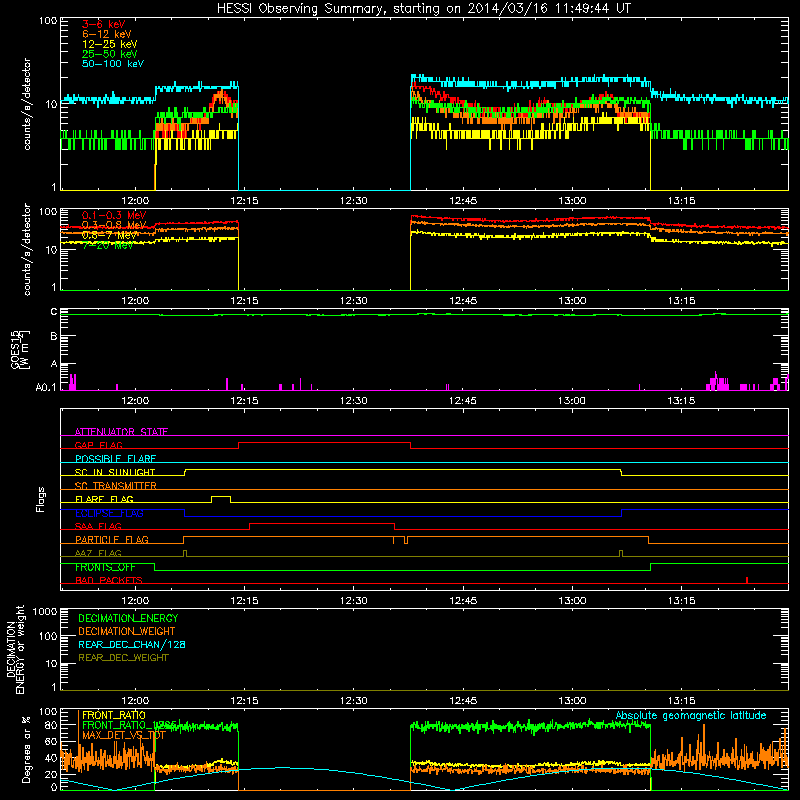Click '13:00' tick under the GOES plot
The height and width of the screenshot is (800, 800).
point(572,401)
